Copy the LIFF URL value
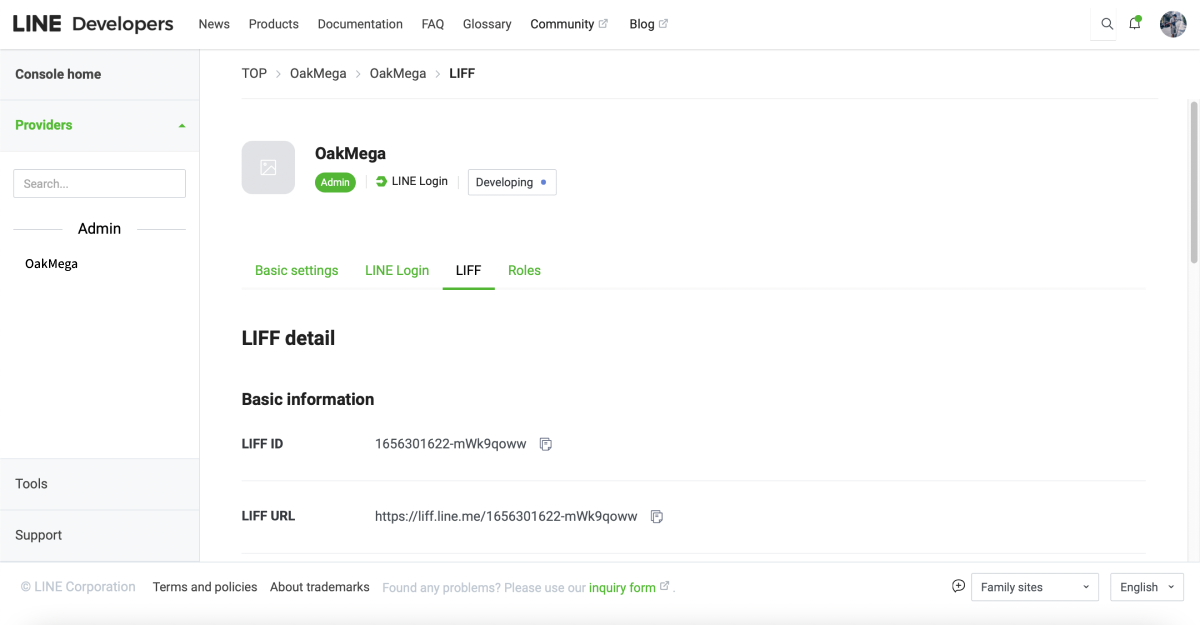The image size is (1200, 625). tap(657, 517)
